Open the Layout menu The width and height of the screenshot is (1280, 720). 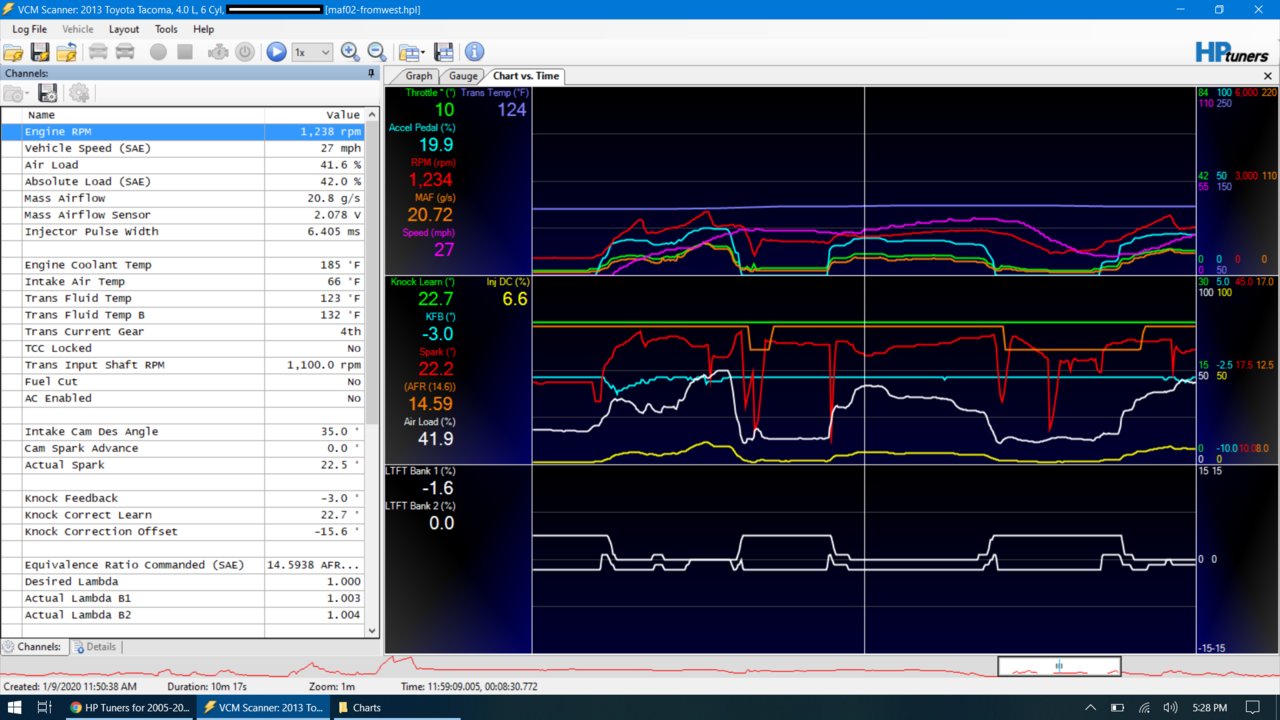point(124,29)
